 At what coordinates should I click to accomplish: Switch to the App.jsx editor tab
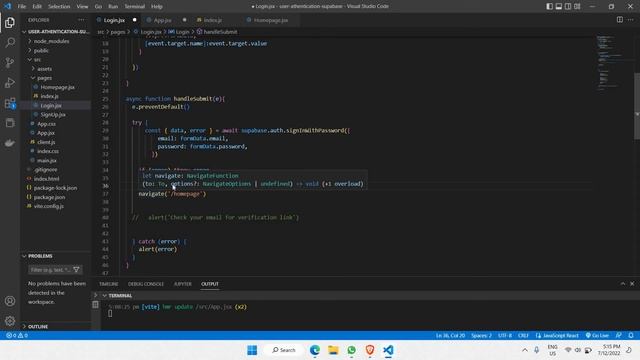[x=162, y=20]
